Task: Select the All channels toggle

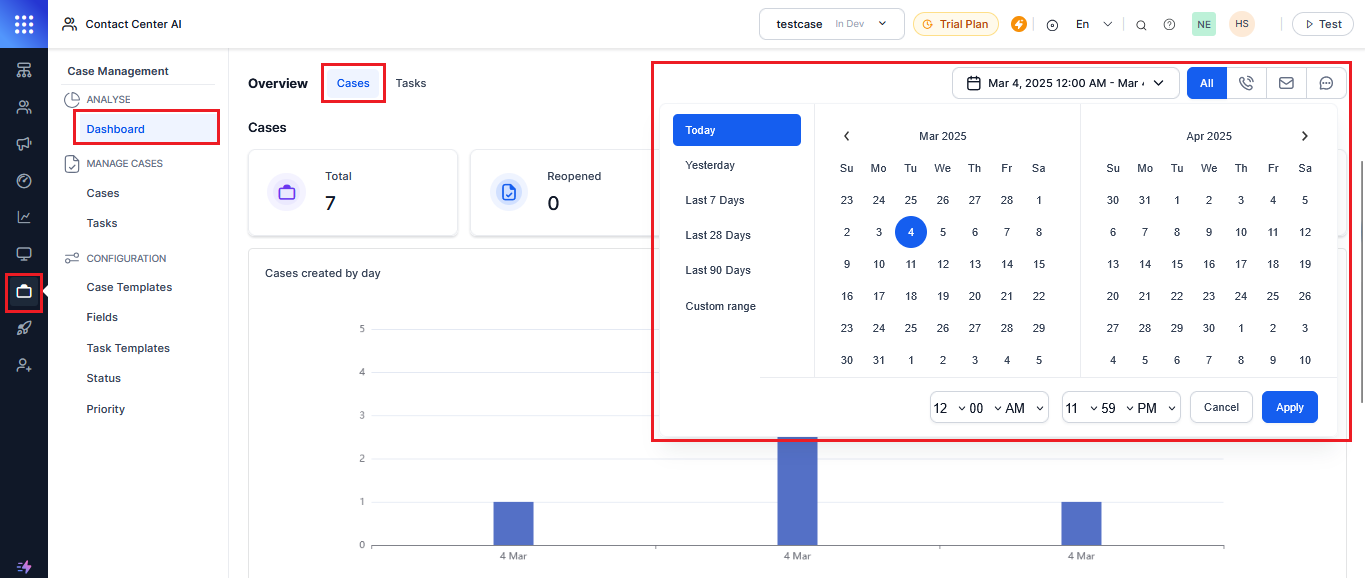Action: tap(1207, 83)
